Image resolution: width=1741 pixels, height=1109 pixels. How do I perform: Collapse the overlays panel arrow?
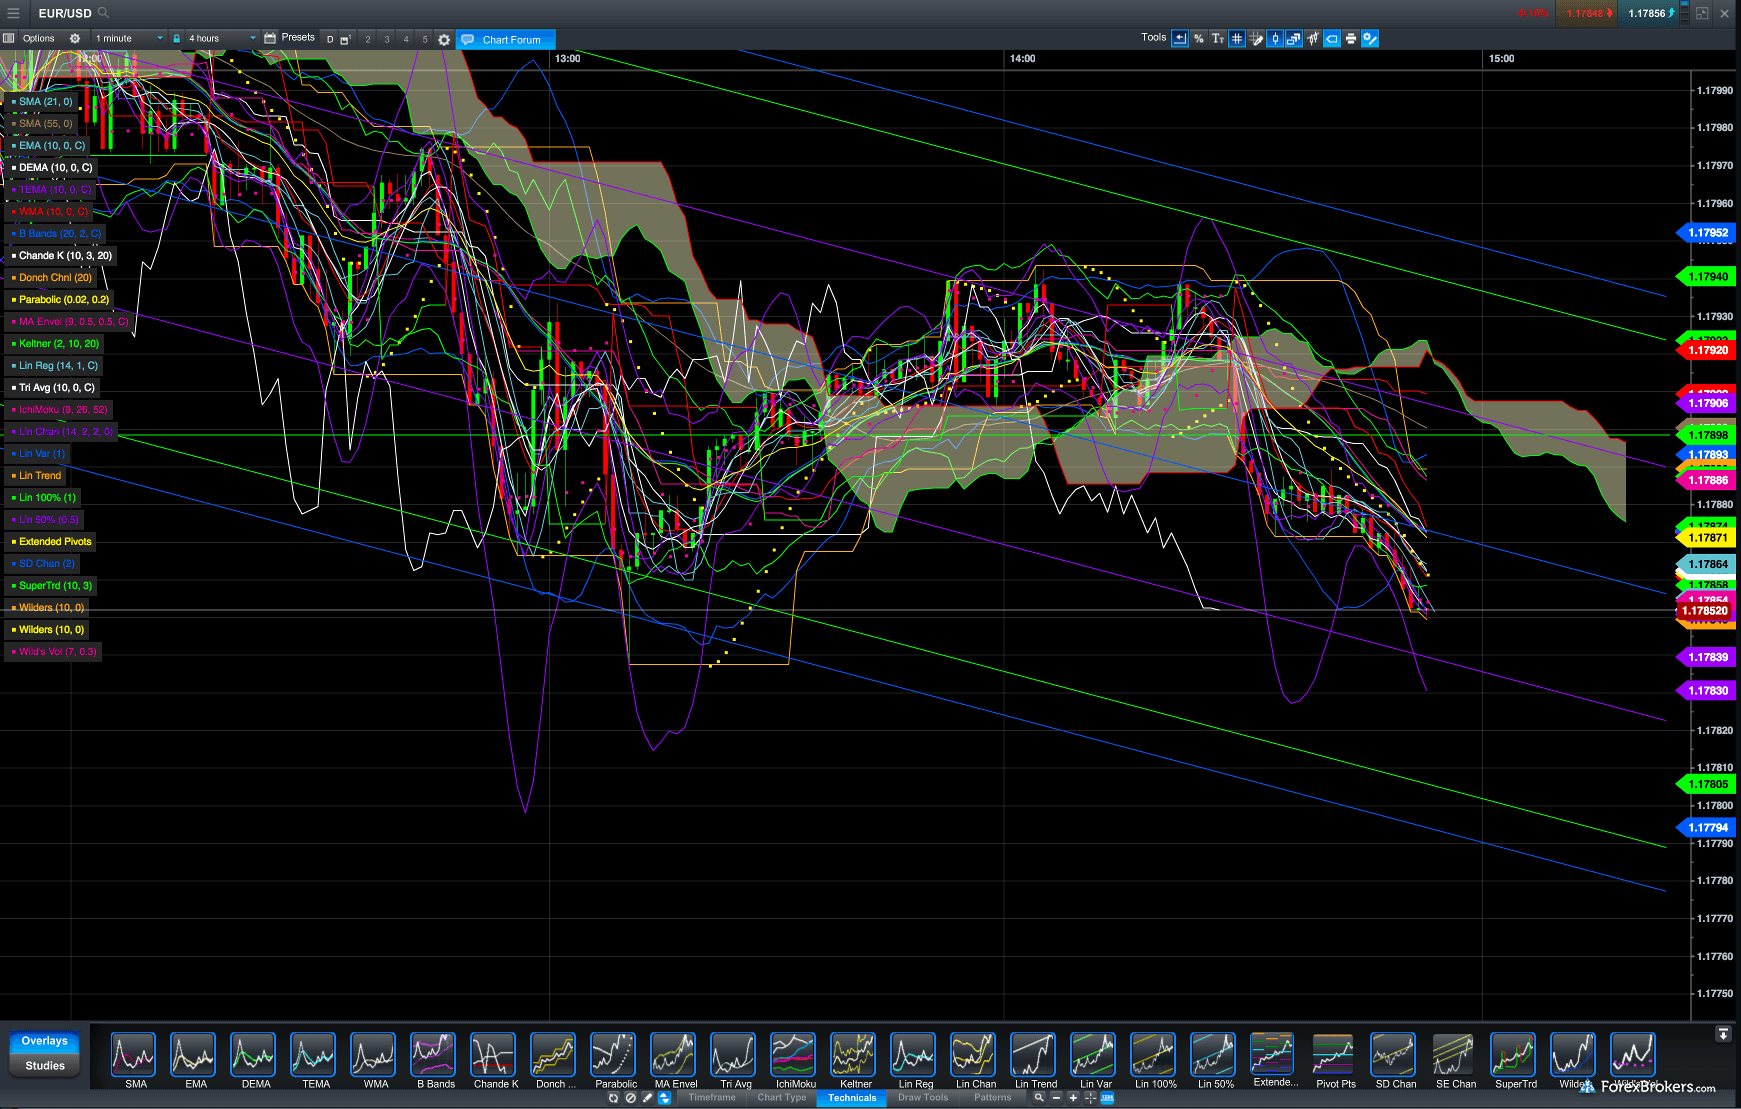[1723, 1034]
